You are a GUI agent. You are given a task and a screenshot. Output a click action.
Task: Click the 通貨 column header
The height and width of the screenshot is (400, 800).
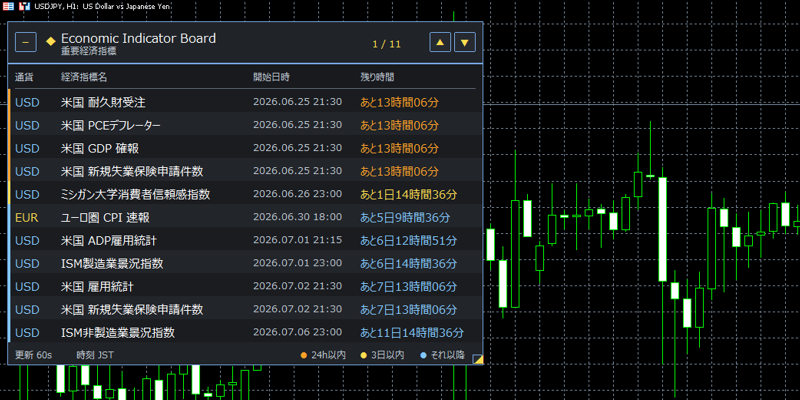(x=24, y=77)
